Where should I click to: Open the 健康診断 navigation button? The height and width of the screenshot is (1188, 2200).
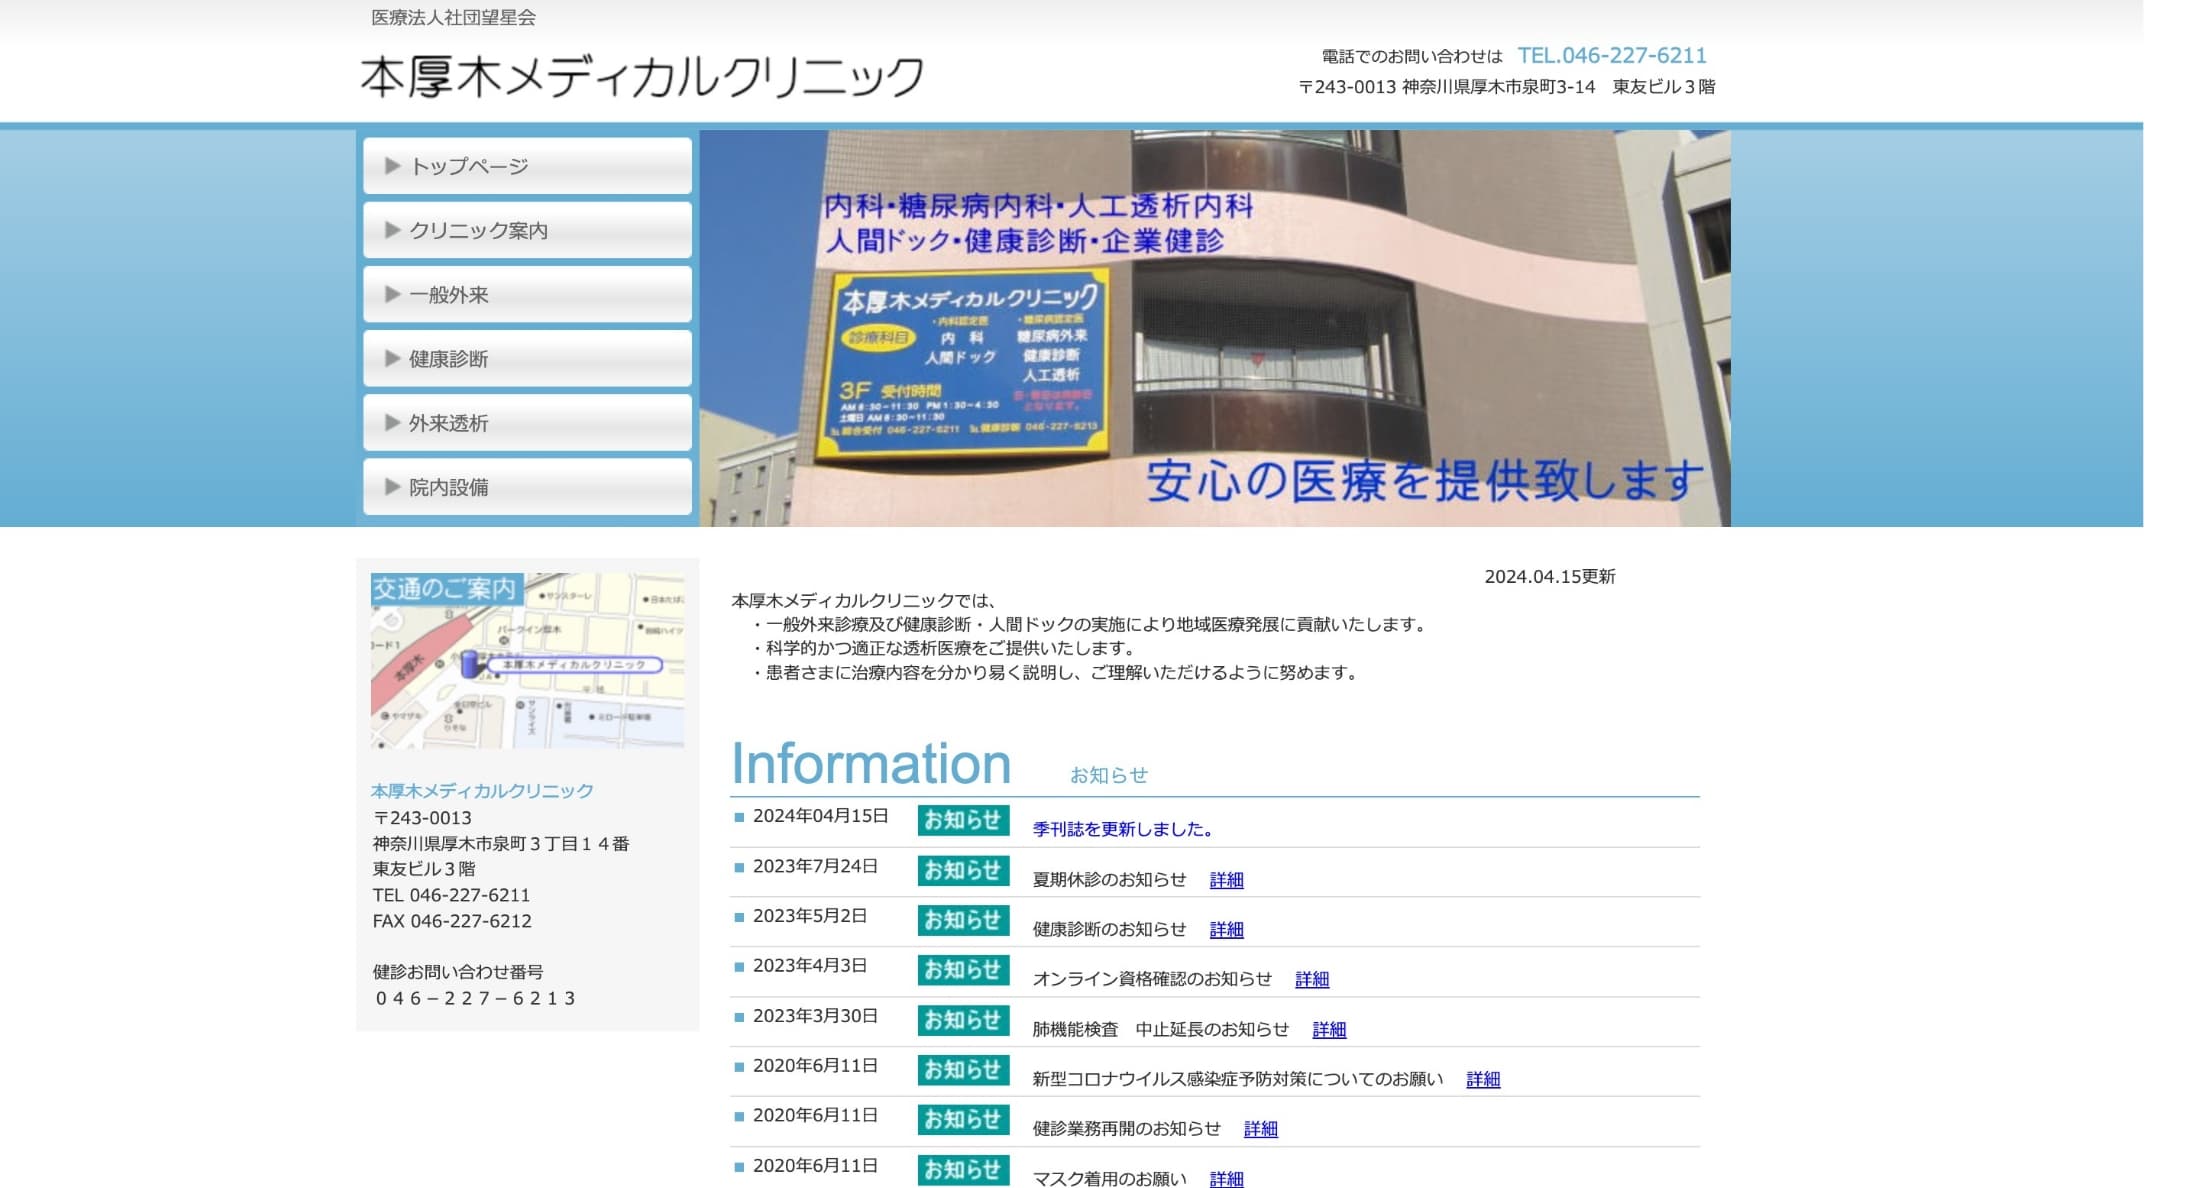coord(527,359)
